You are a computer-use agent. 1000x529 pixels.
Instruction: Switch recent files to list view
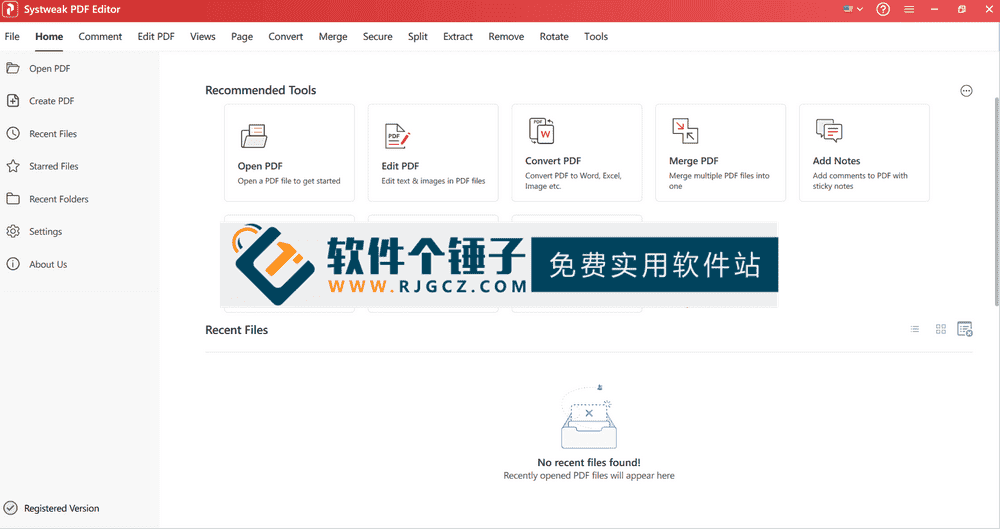click(x=915, y=329)
